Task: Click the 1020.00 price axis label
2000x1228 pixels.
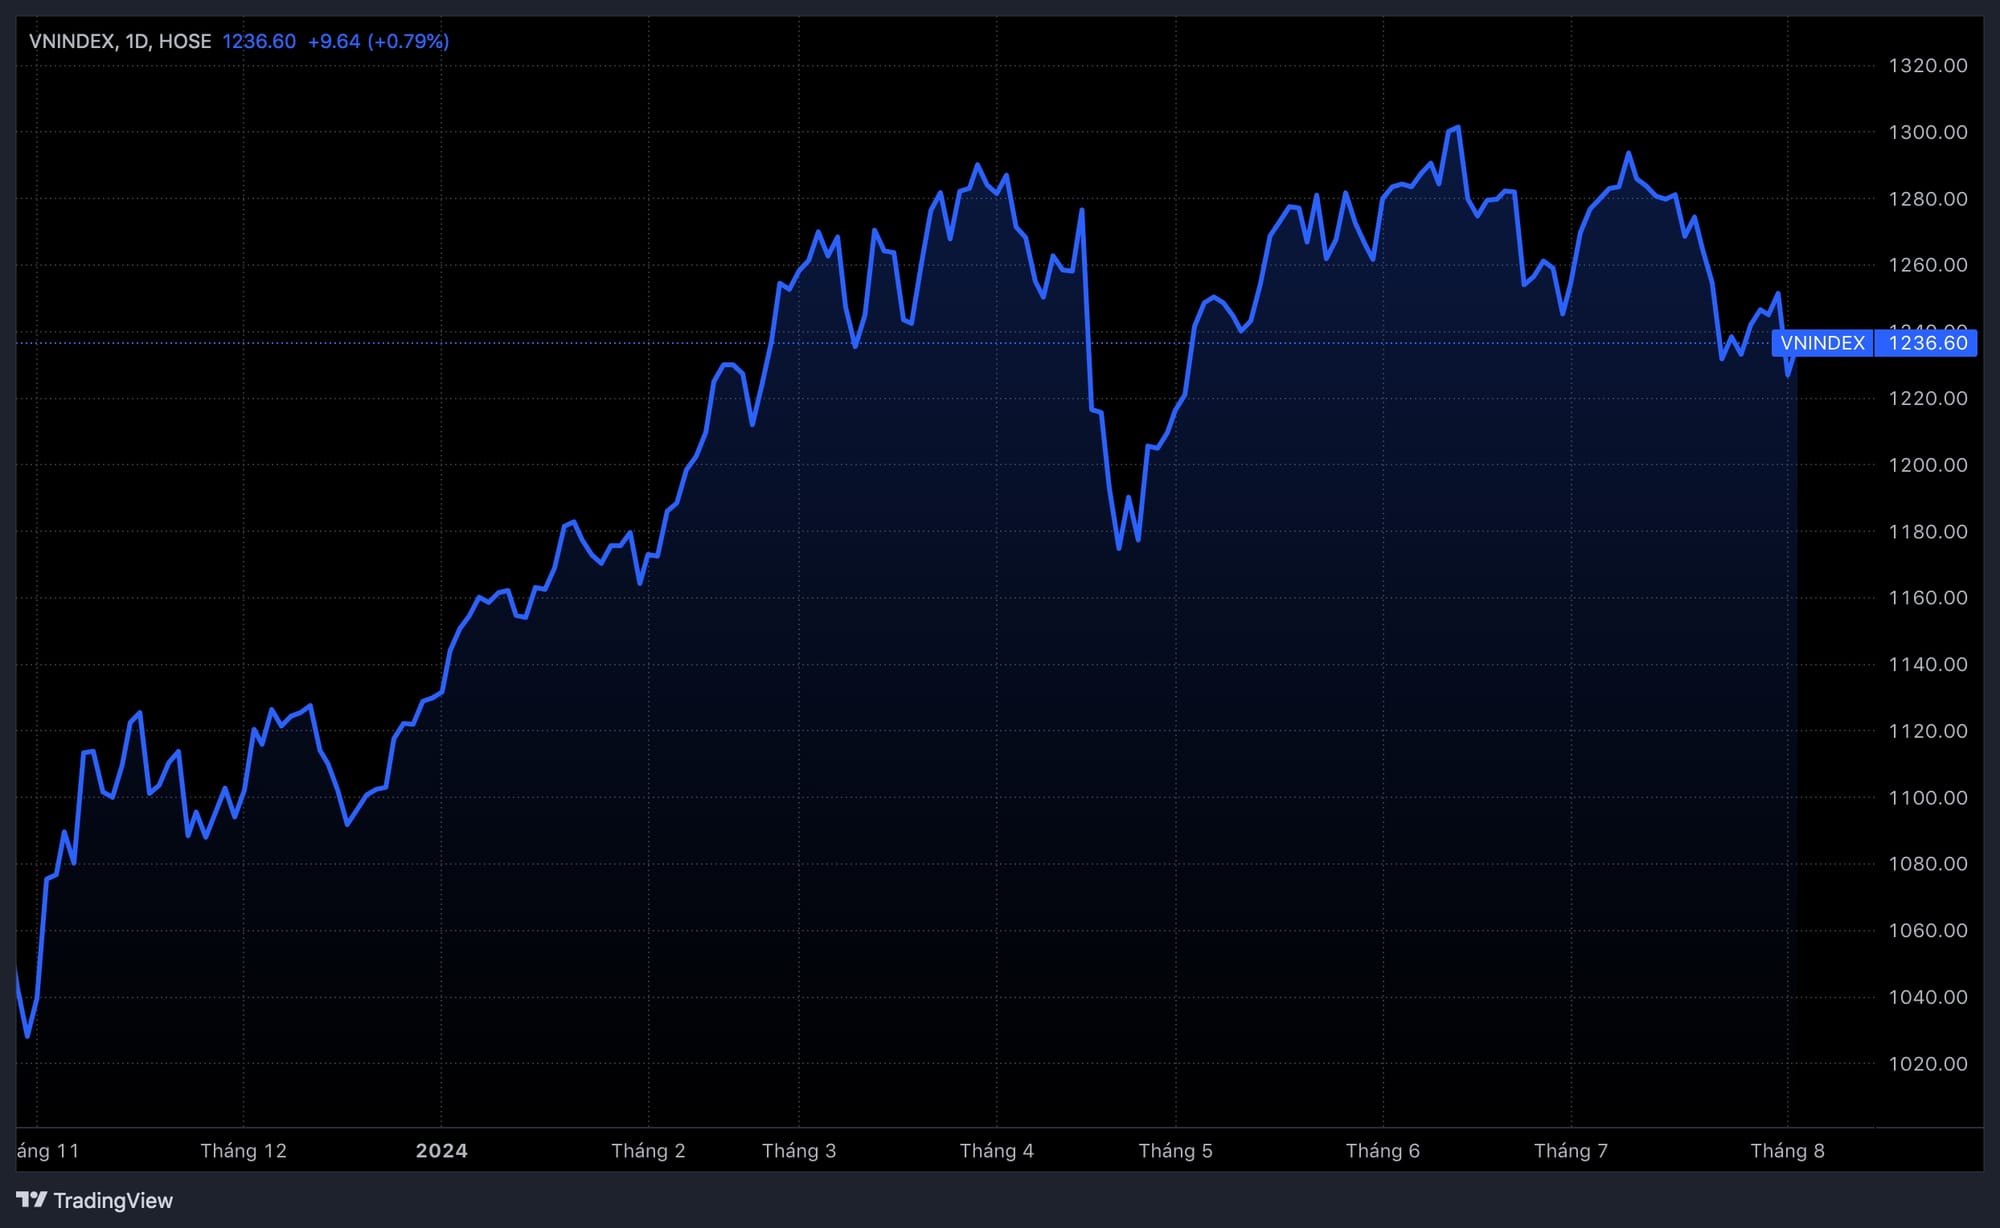Action: tap(1927, 1064)
